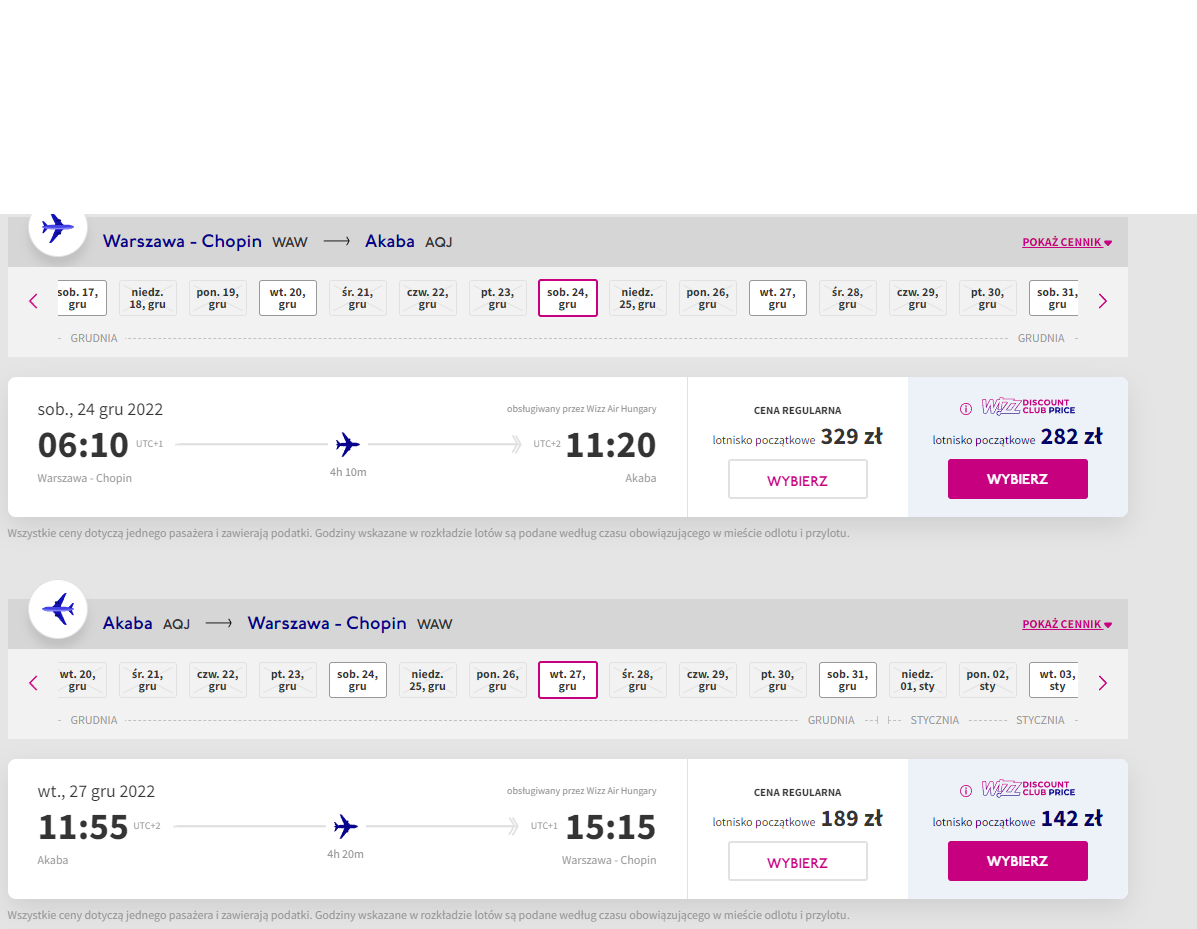Screen dimensions: 1197x929
Task: Click the outbound flight airplane icon
Action: 58,227
